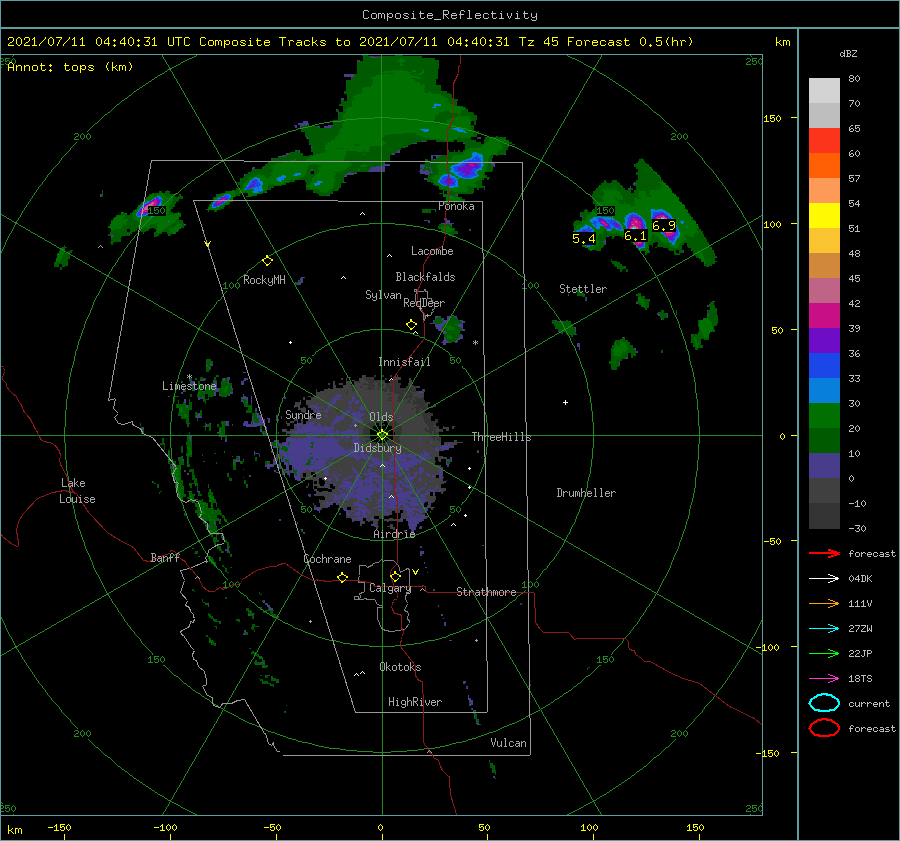This screenshot has width=900, height=841.
Task: Click the Annot: tops (km) annotation
Action: point(71,67)
